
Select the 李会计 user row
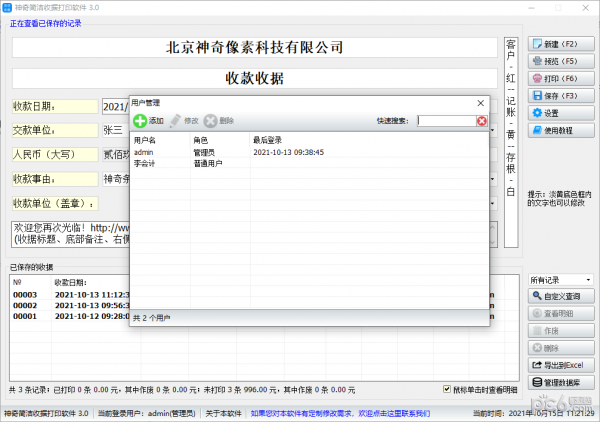309,163
